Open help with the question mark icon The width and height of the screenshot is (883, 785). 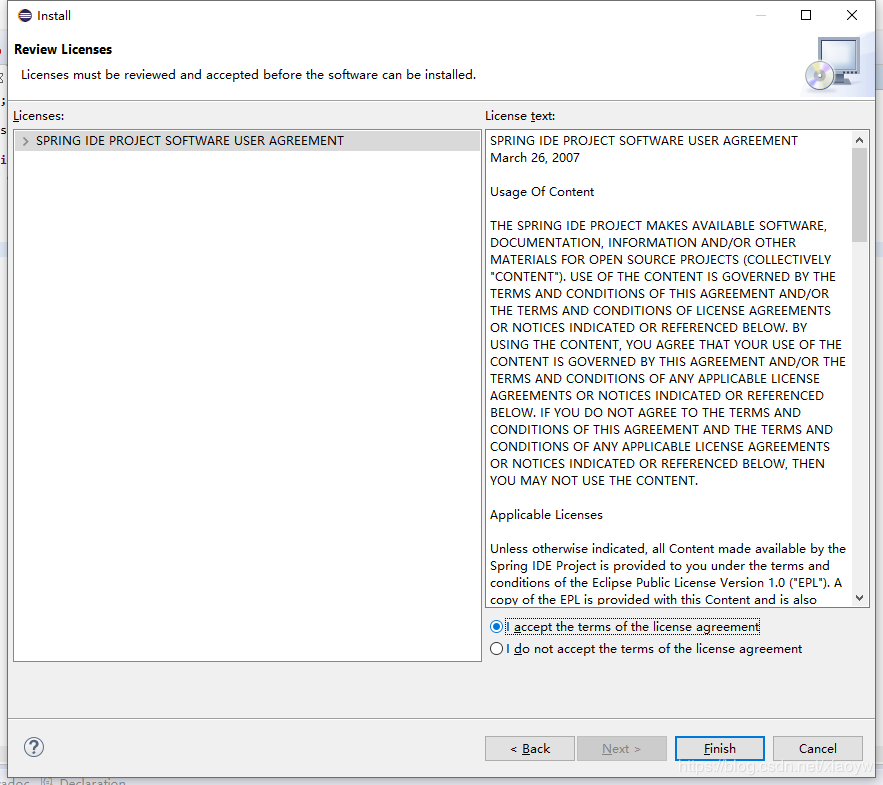pos(34,747)
